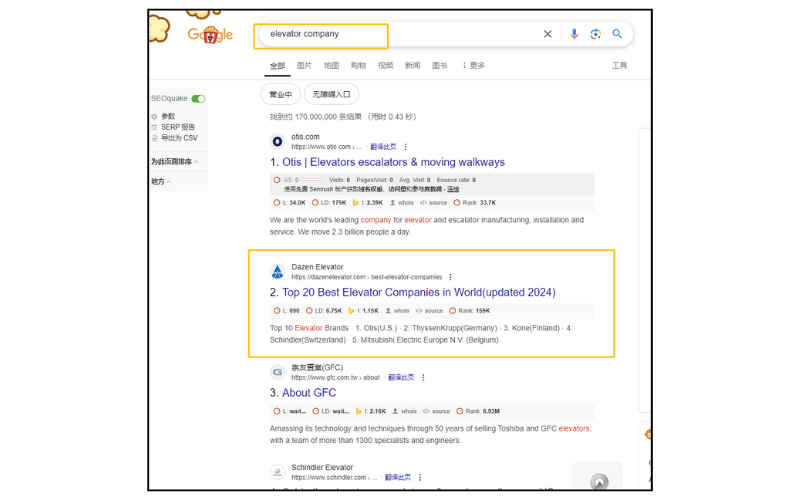
Task: Click 翻译此页 for the gfc.com.tw result
Action: click(x=401, y=378)
